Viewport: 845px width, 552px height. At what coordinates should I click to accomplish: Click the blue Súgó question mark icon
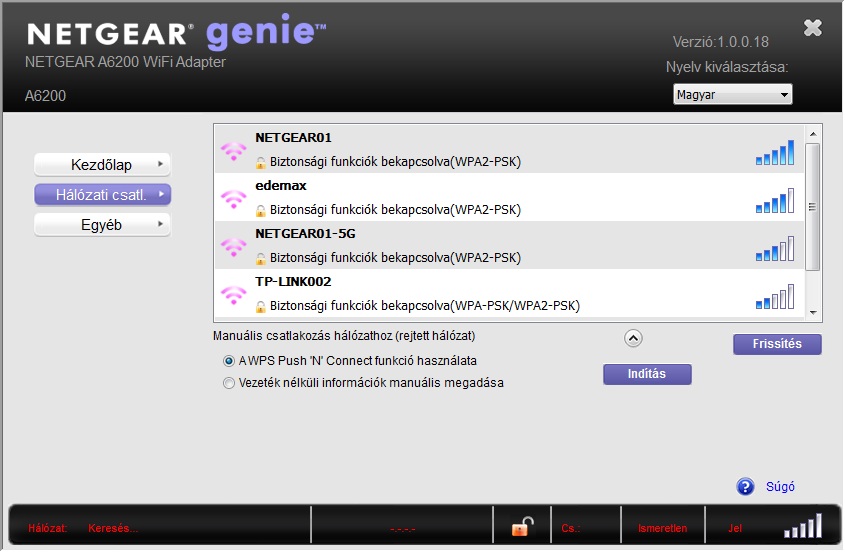coord(745,487)
